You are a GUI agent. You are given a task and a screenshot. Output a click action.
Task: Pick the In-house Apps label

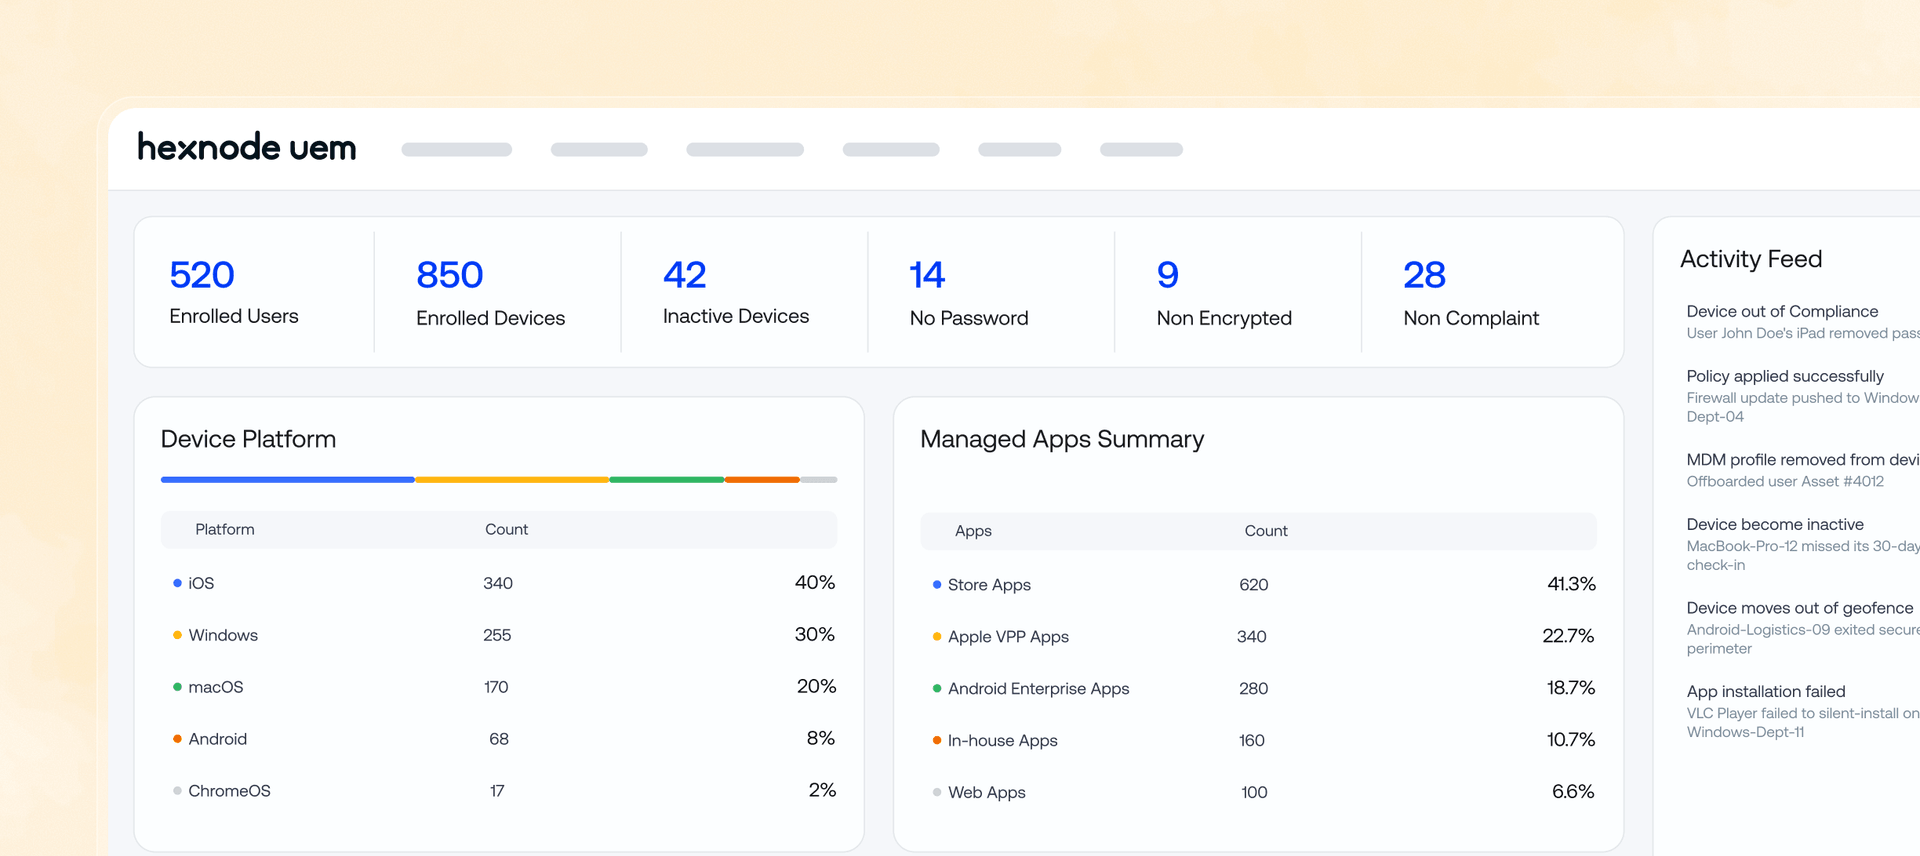tap(1002, 741)
